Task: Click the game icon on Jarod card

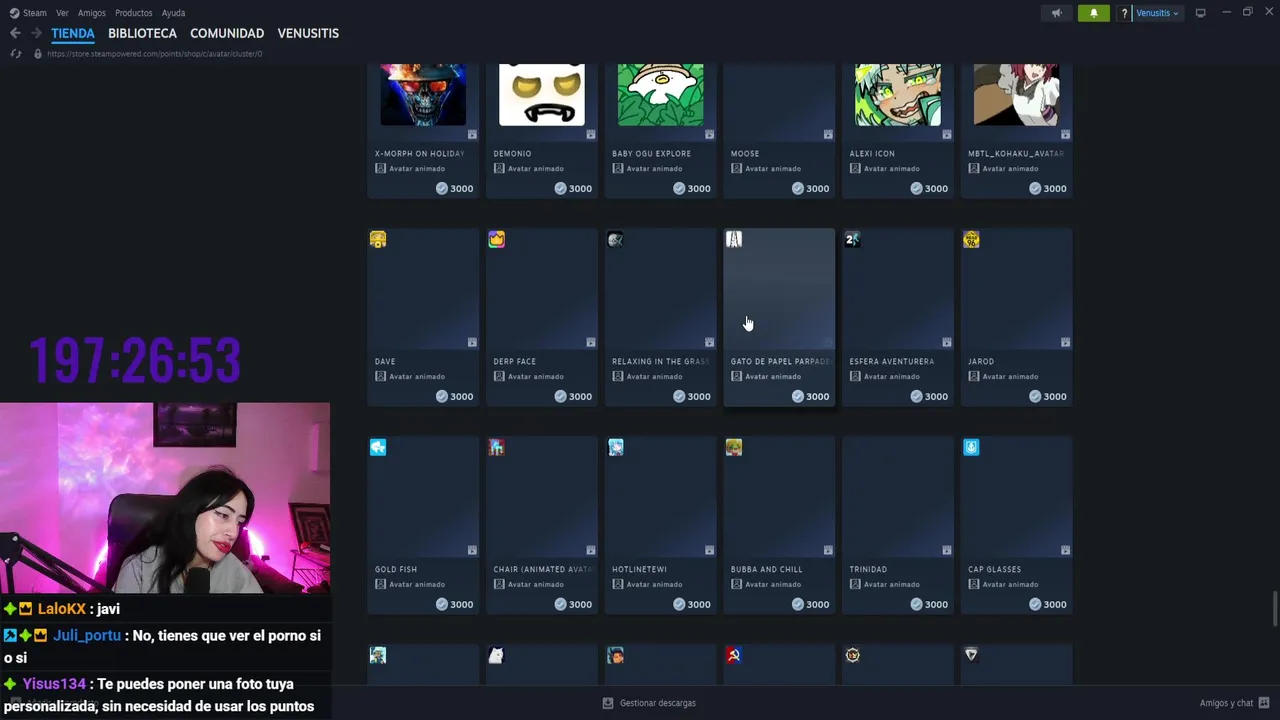Action: click(x=971, y=239)
